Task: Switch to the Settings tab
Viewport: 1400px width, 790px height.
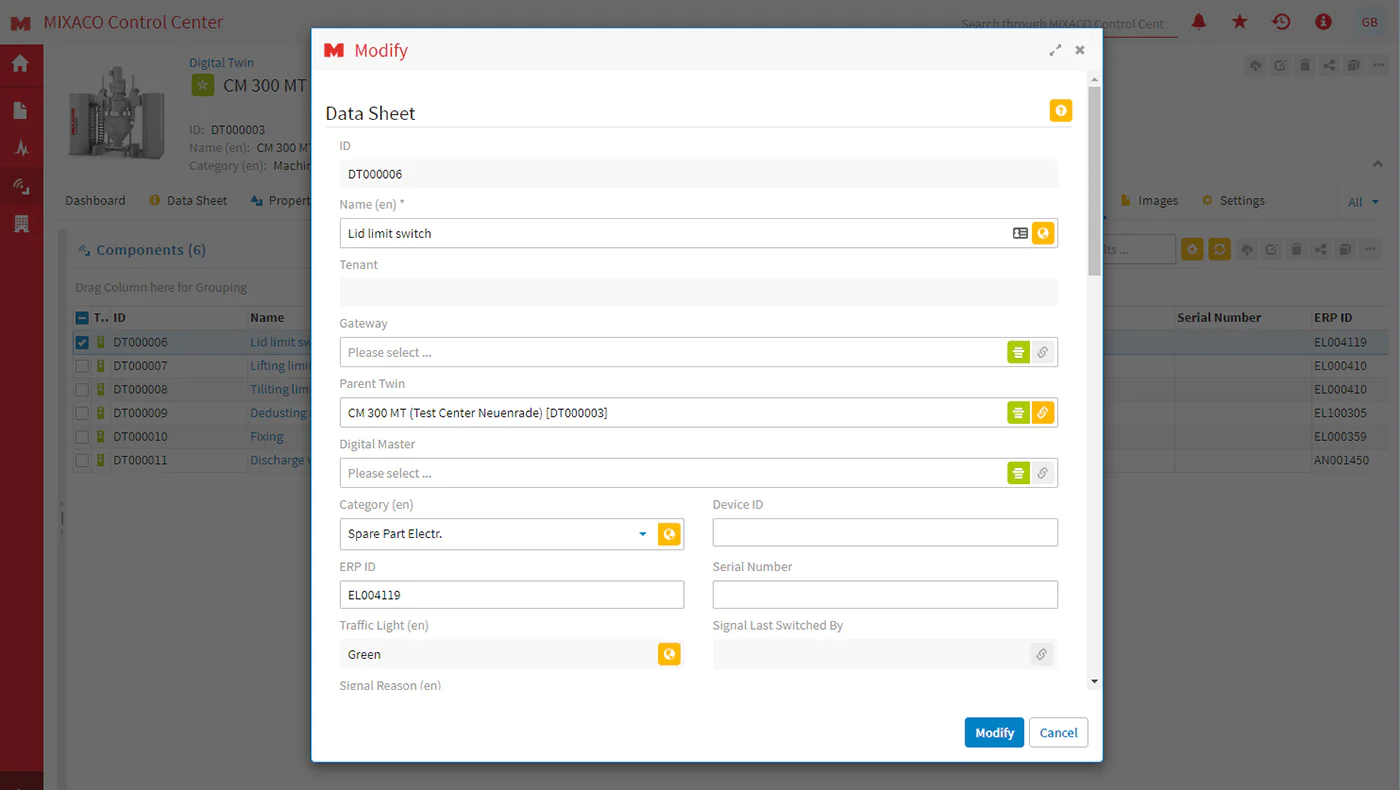Action: (x=1233, y=201)
